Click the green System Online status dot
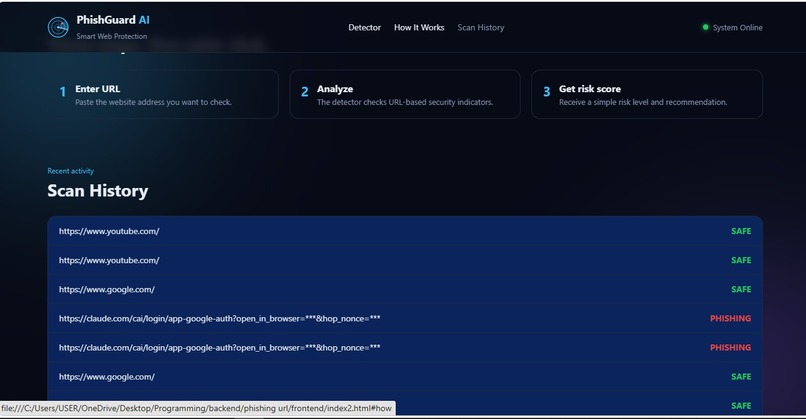806x419 pixels. tap(705, 27)
